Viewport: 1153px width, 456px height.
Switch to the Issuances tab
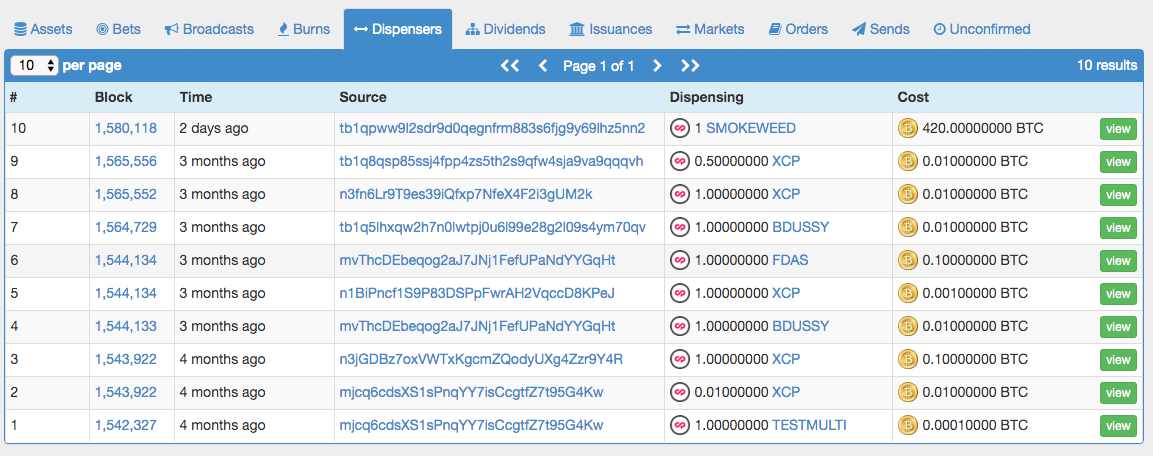(x=611, y=29)
